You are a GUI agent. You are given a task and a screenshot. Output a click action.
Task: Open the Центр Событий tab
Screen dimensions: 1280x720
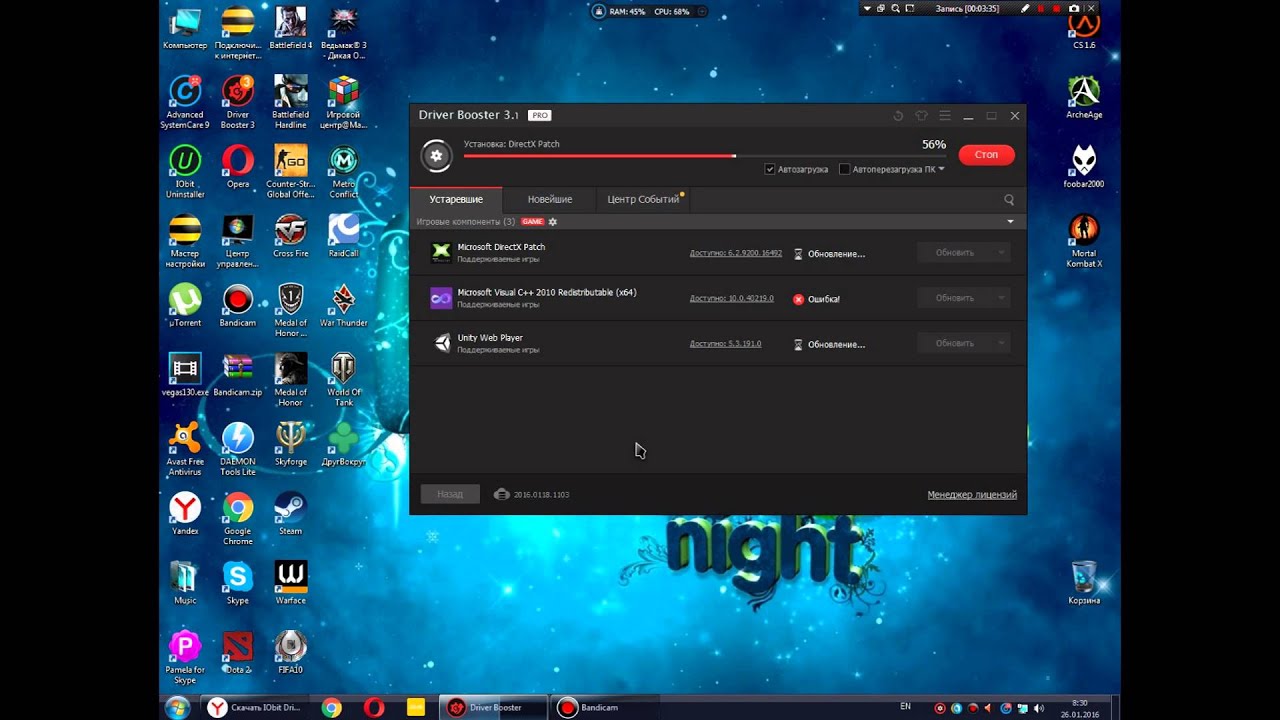click(643, 199)
